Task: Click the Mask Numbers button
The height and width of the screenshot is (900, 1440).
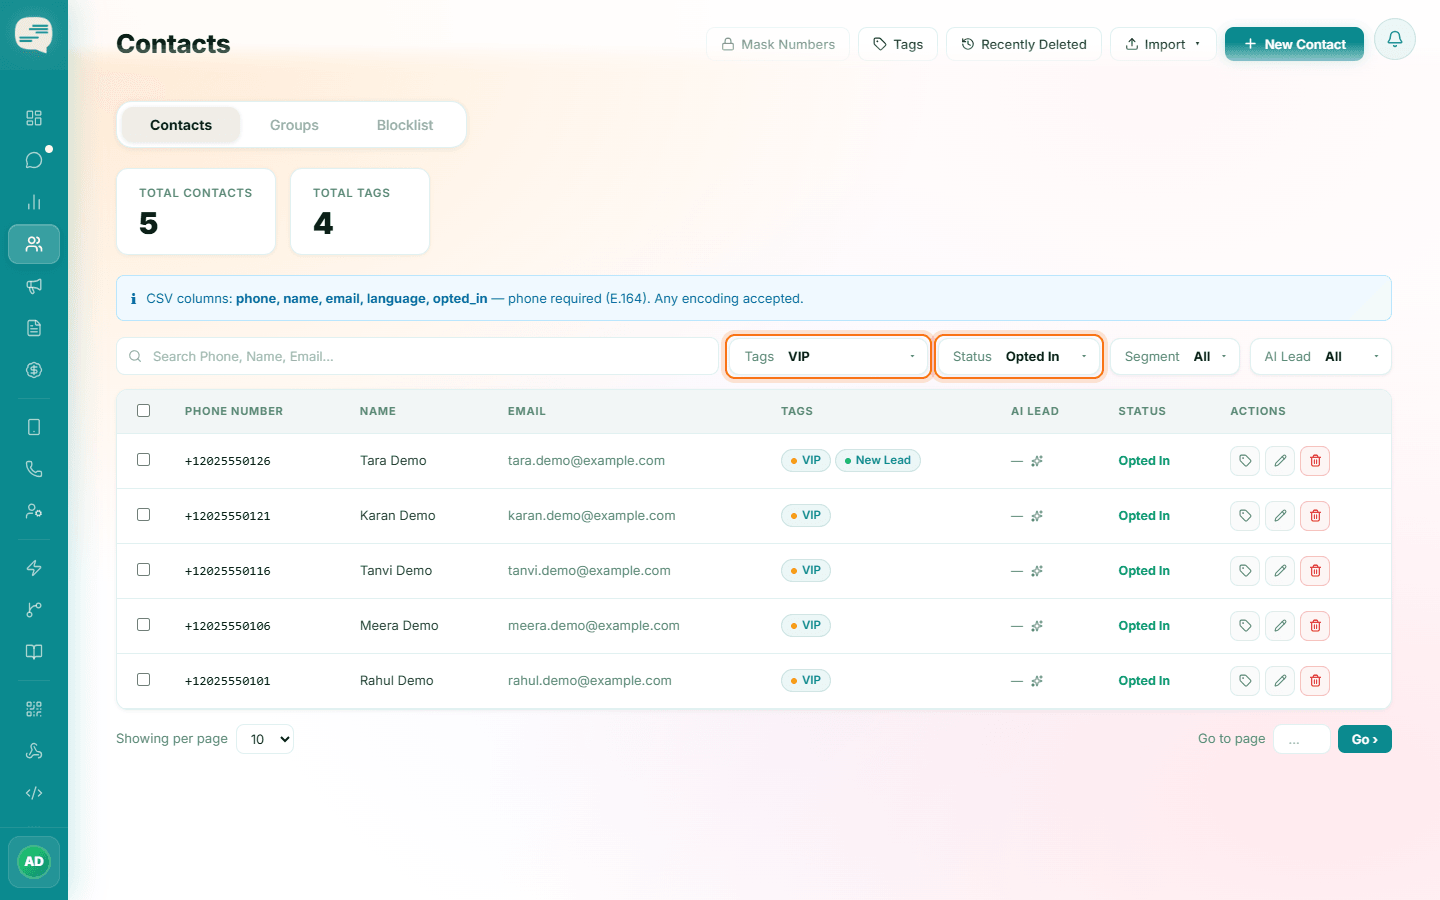Action: coord(778,44)
